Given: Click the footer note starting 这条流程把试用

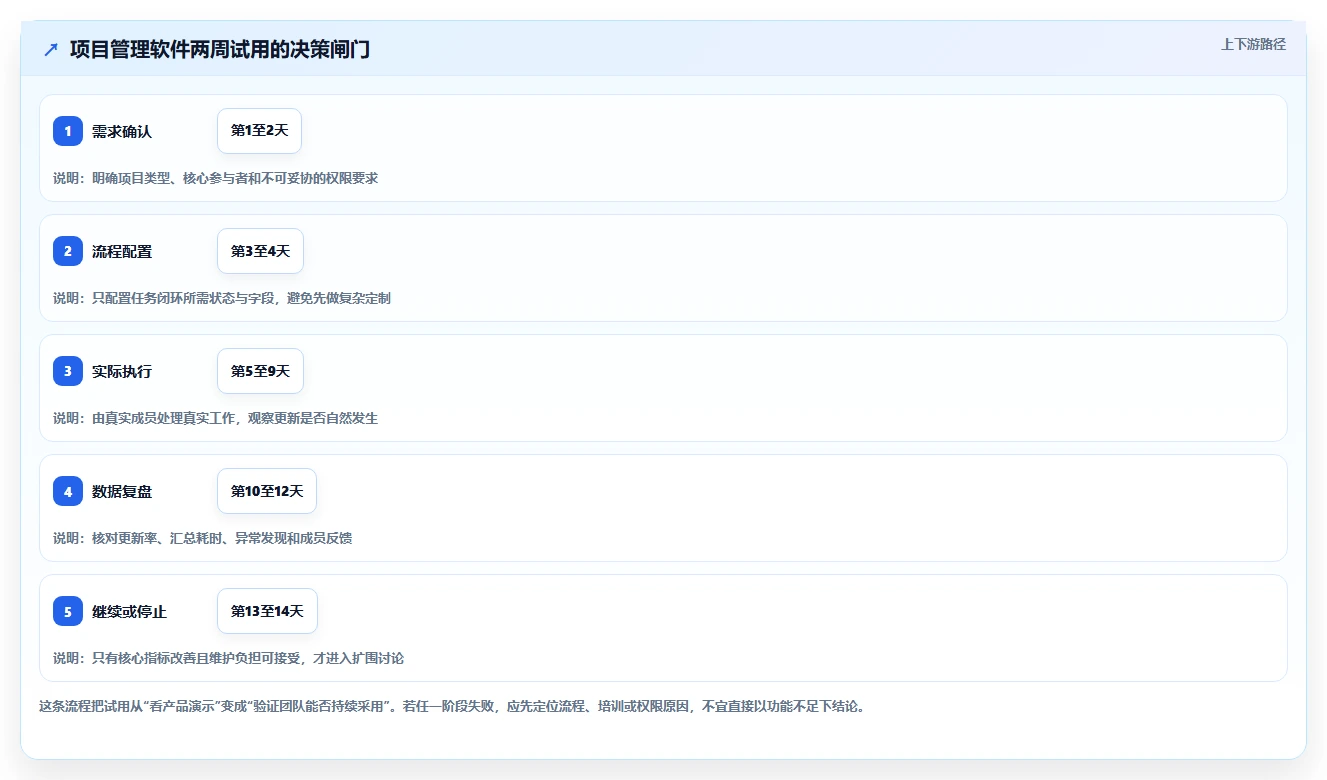Looking at the screenshot, I should 452,706.
